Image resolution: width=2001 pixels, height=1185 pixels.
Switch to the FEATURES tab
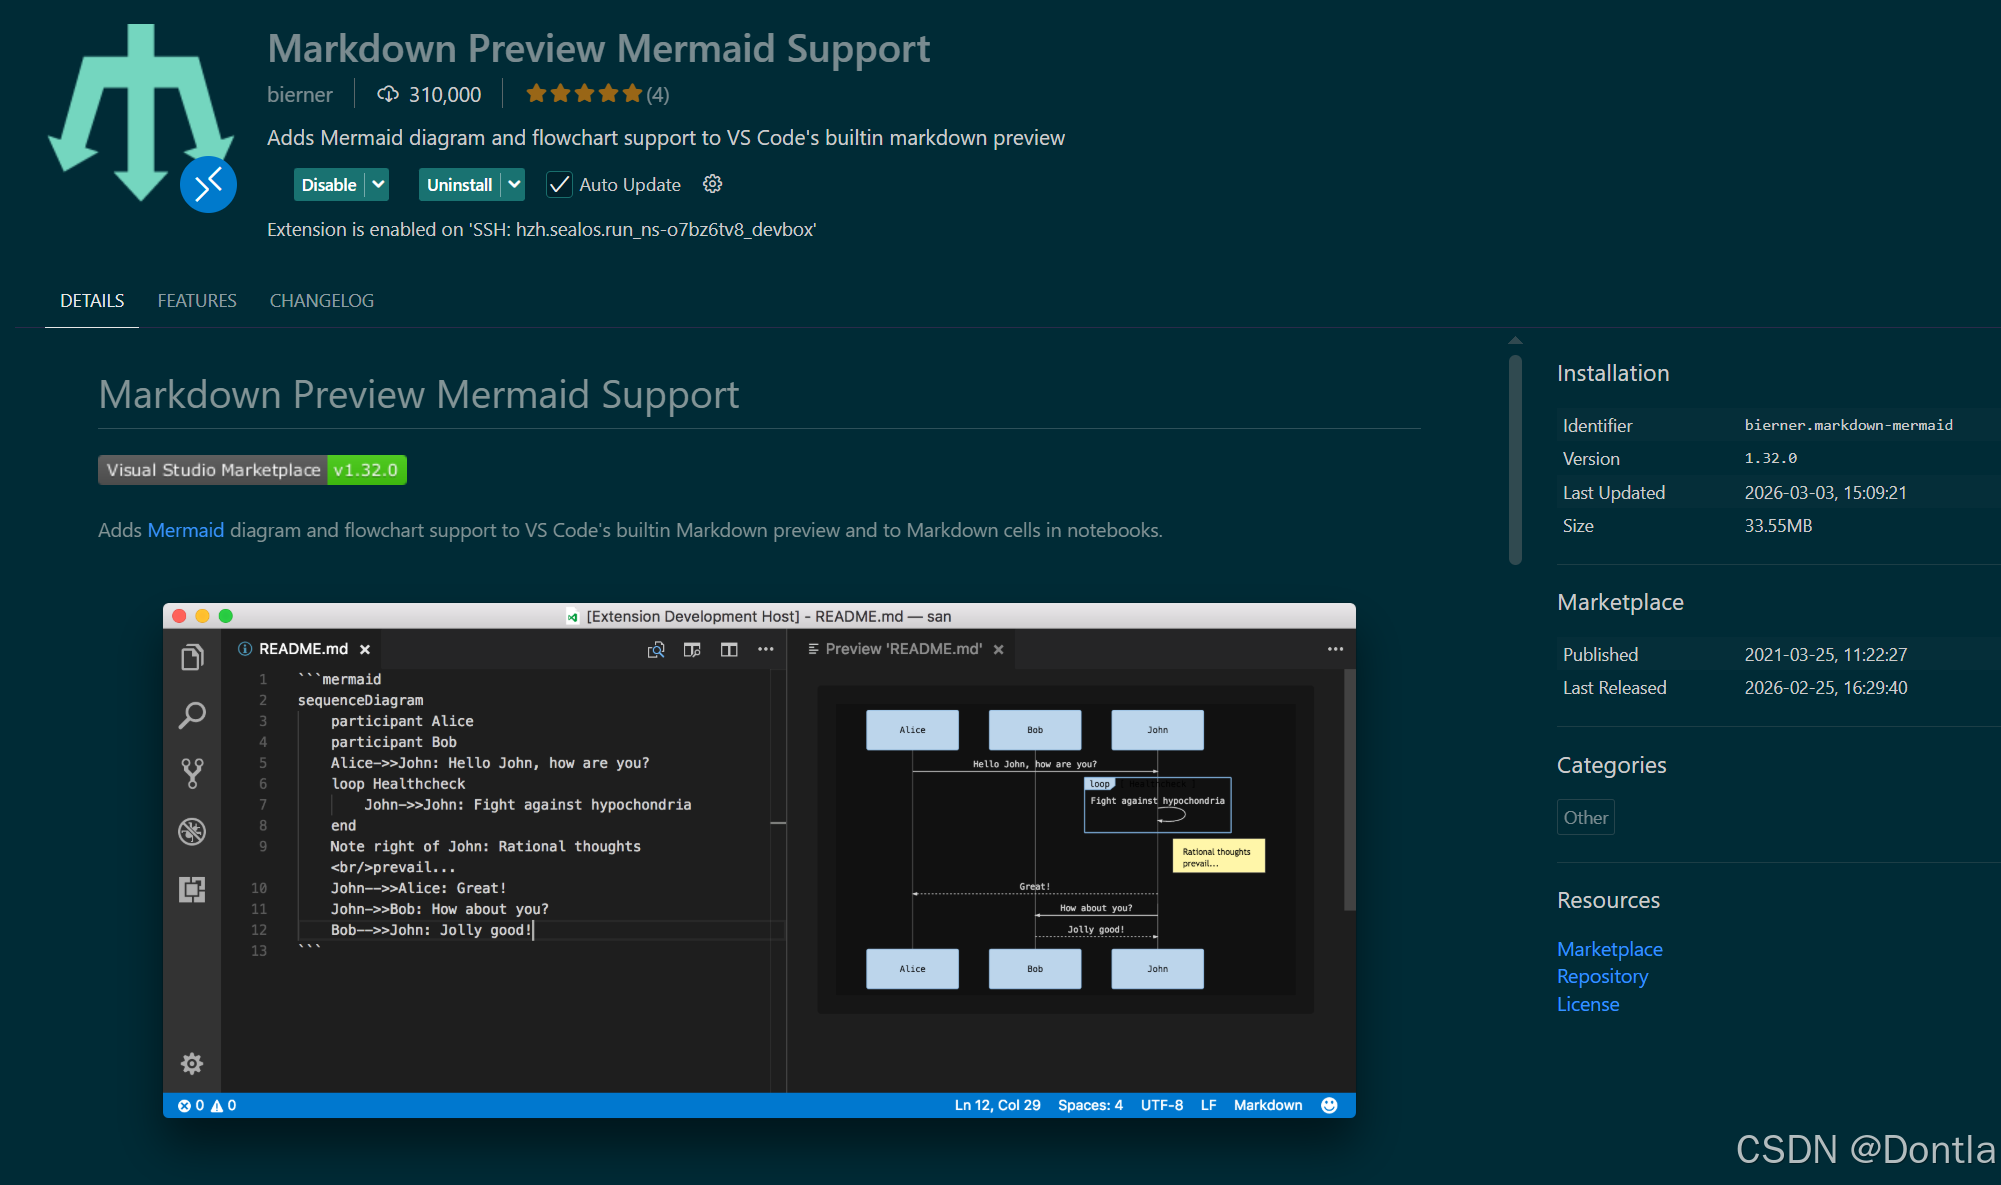pos(197,301)
